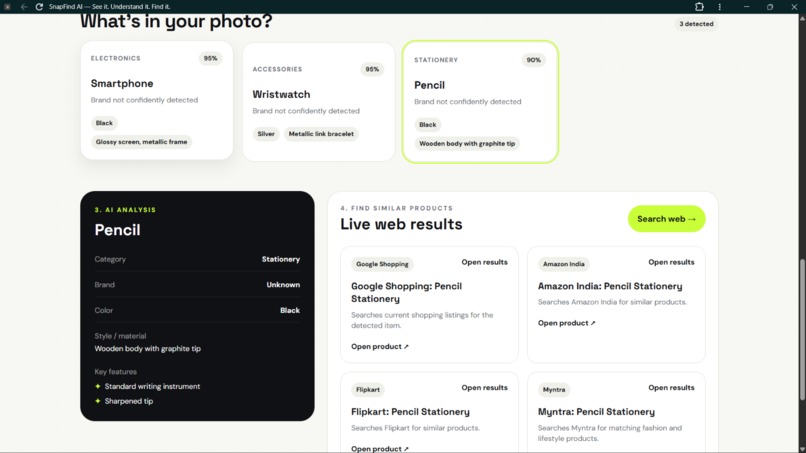
Task: Open the three-dot browser menu
Action: 719,7
